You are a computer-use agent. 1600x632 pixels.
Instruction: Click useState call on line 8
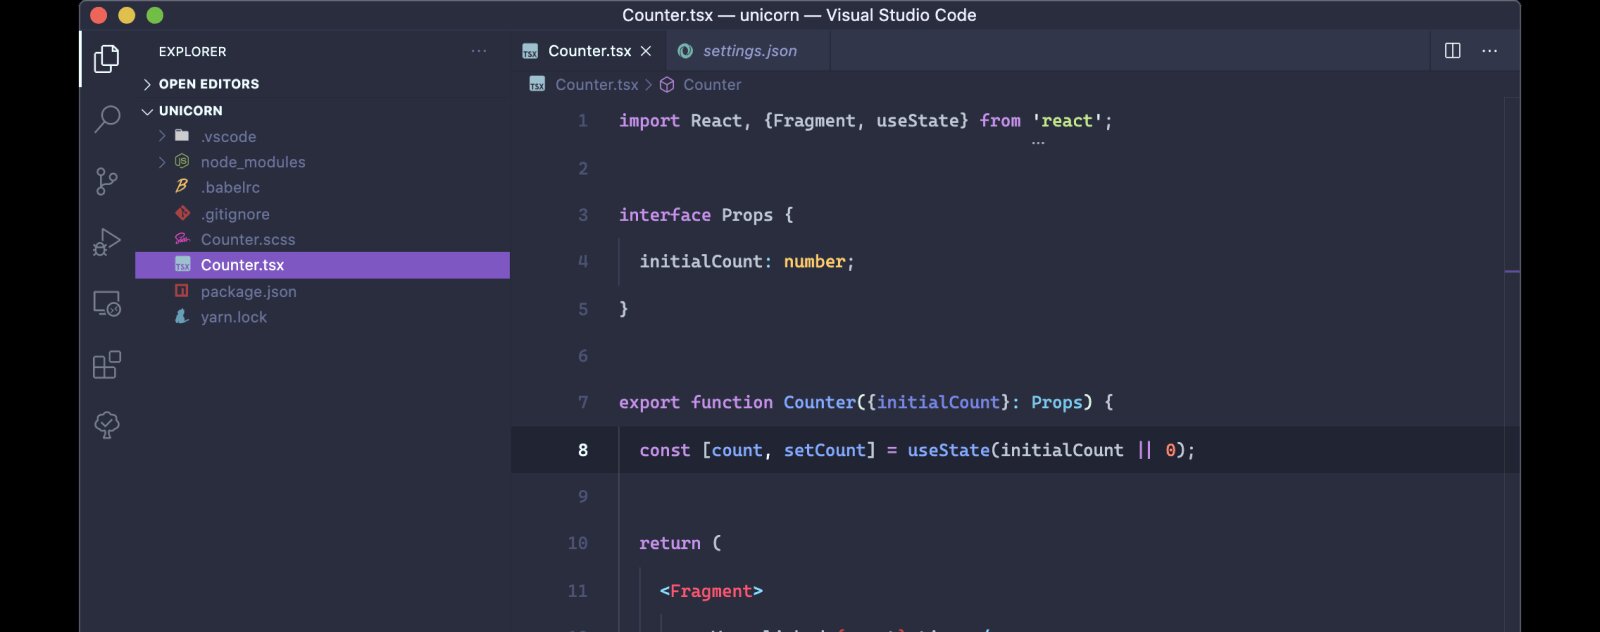tap(948, 450)
